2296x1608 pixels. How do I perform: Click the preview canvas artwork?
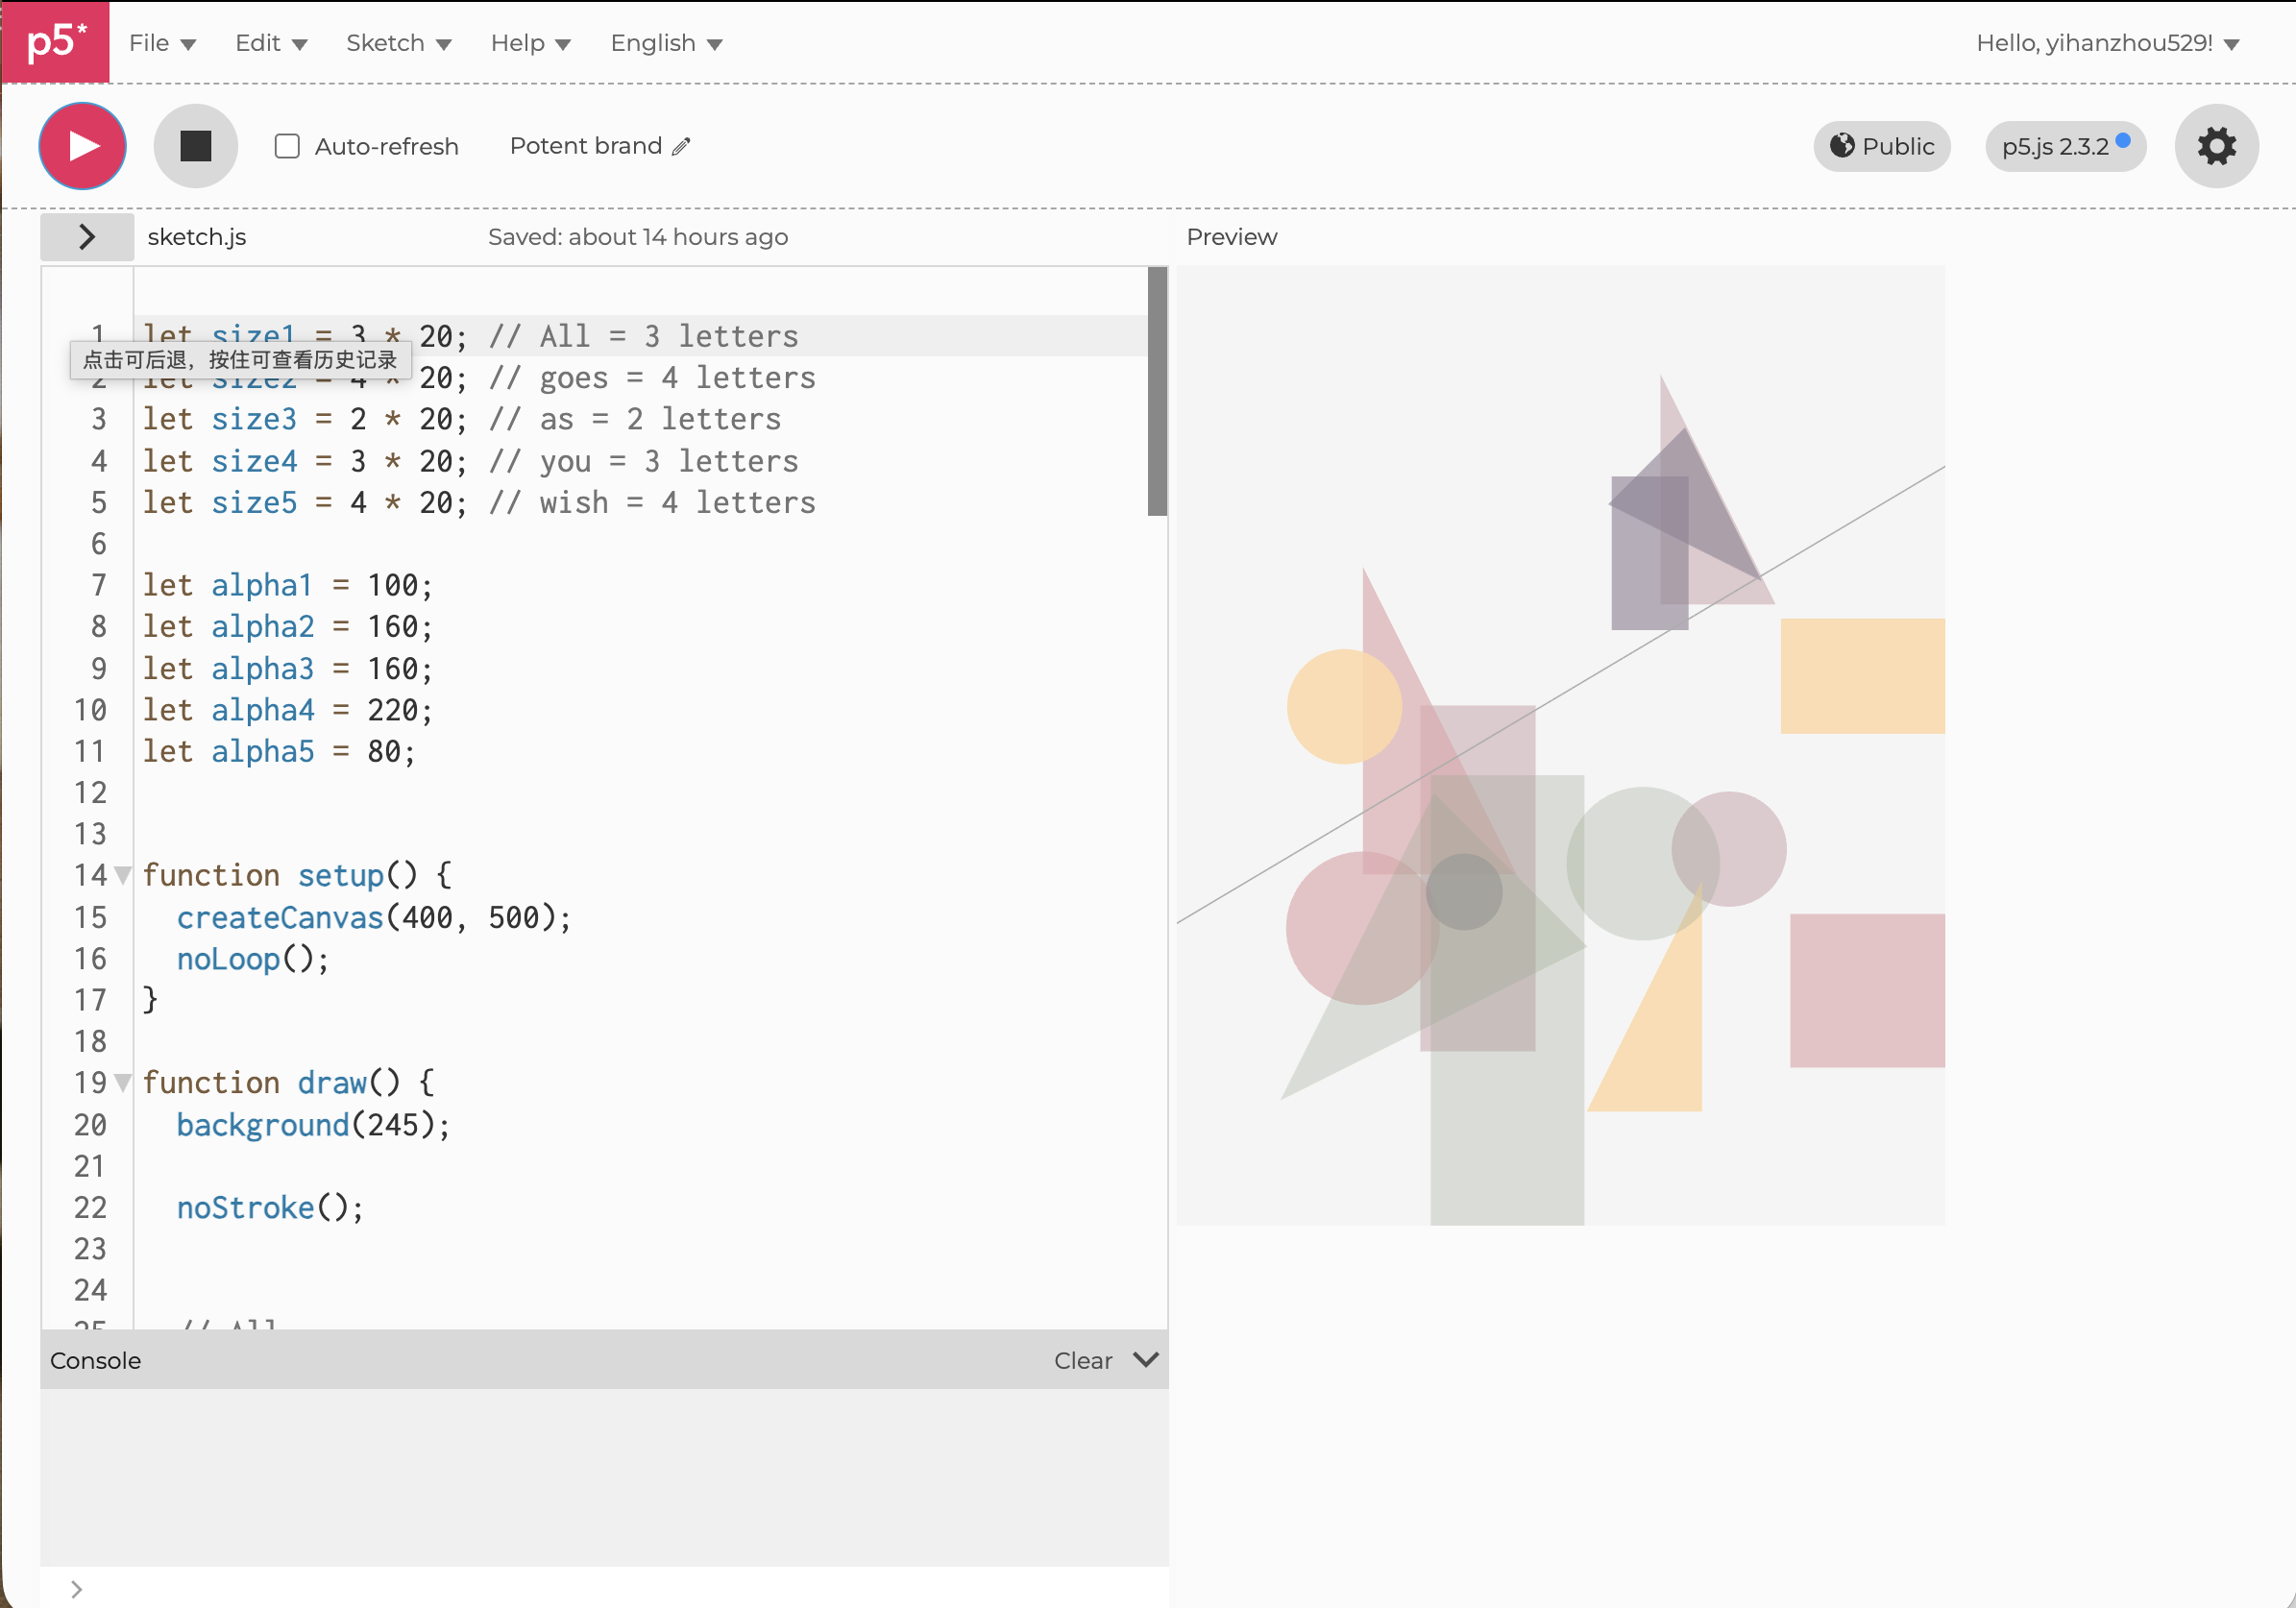pyautogui.click(x=1561, y=745)
